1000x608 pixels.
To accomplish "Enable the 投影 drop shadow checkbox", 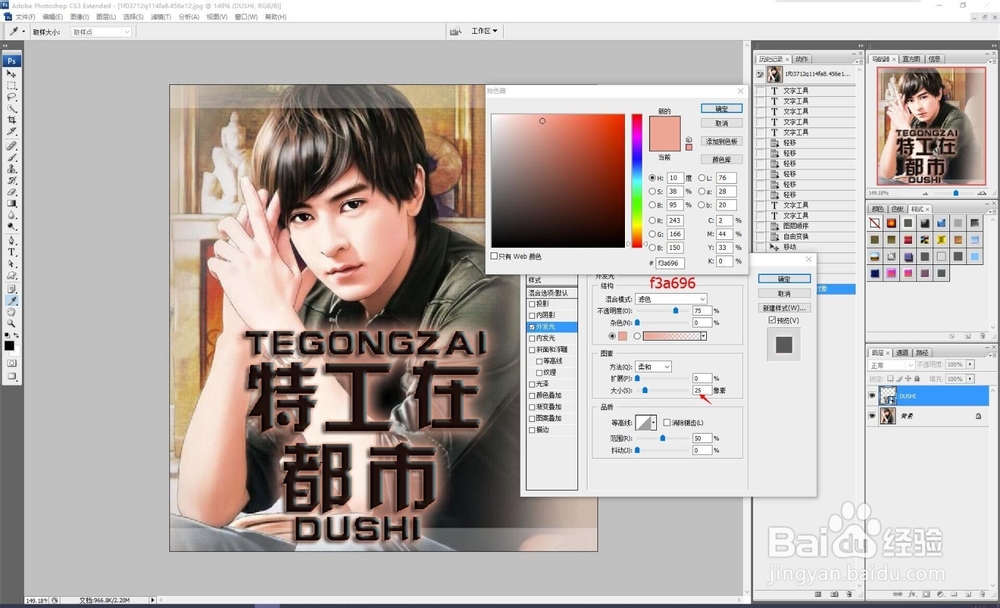I will click(x=532, y=304).
